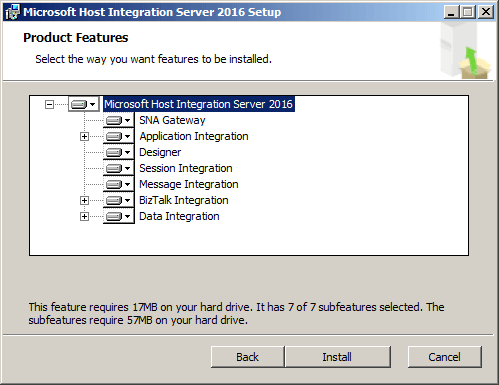The width and height of the screenshot is (499, 385).
Task: Open install options for Data Integration
Action: tap(118, 216)
